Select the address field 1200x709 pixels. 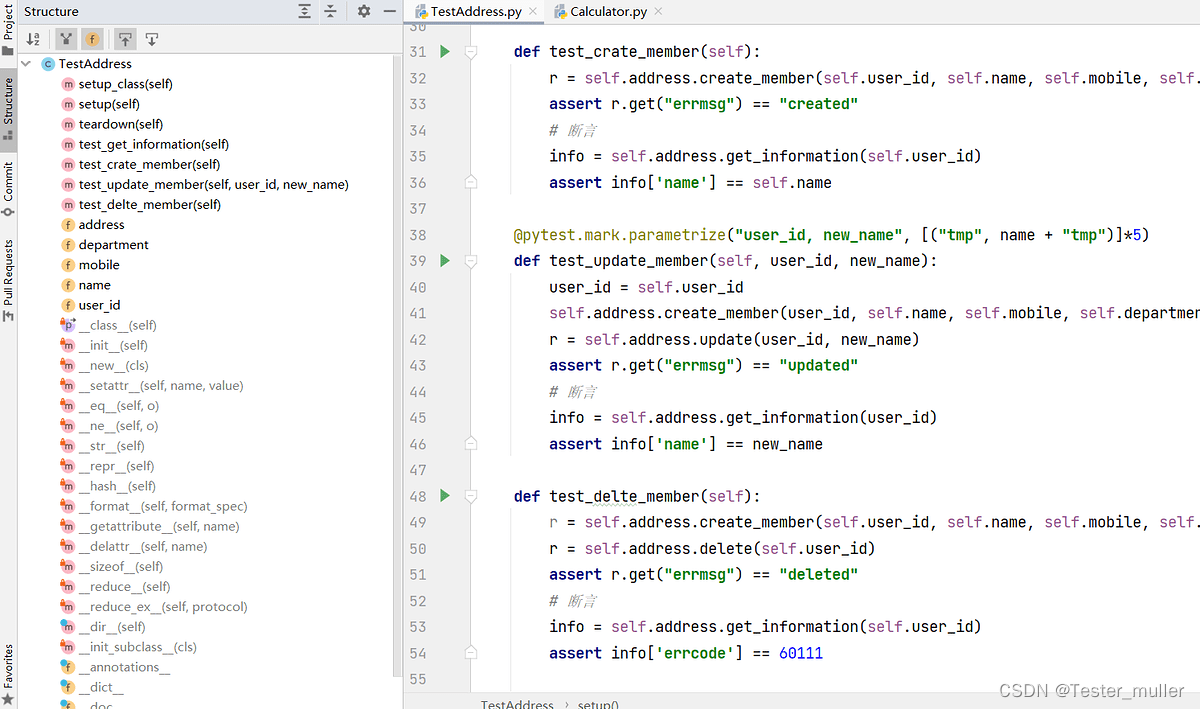(101, 224)
